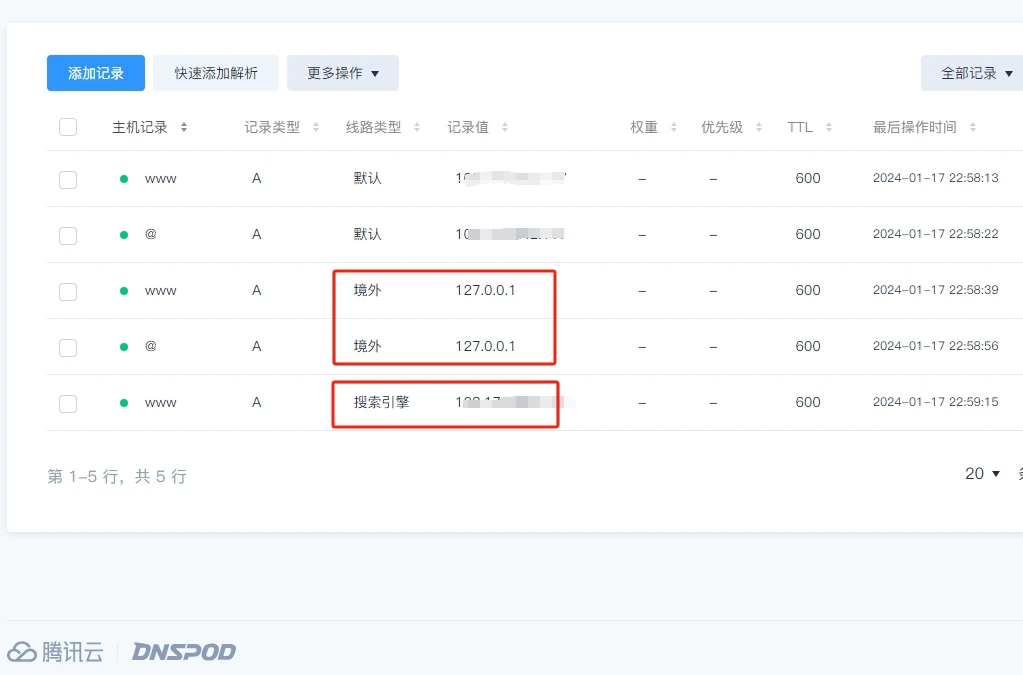
Task: Sort by 最后操作时间 icon
Action: pyautogui.click(x=973, y=128)
